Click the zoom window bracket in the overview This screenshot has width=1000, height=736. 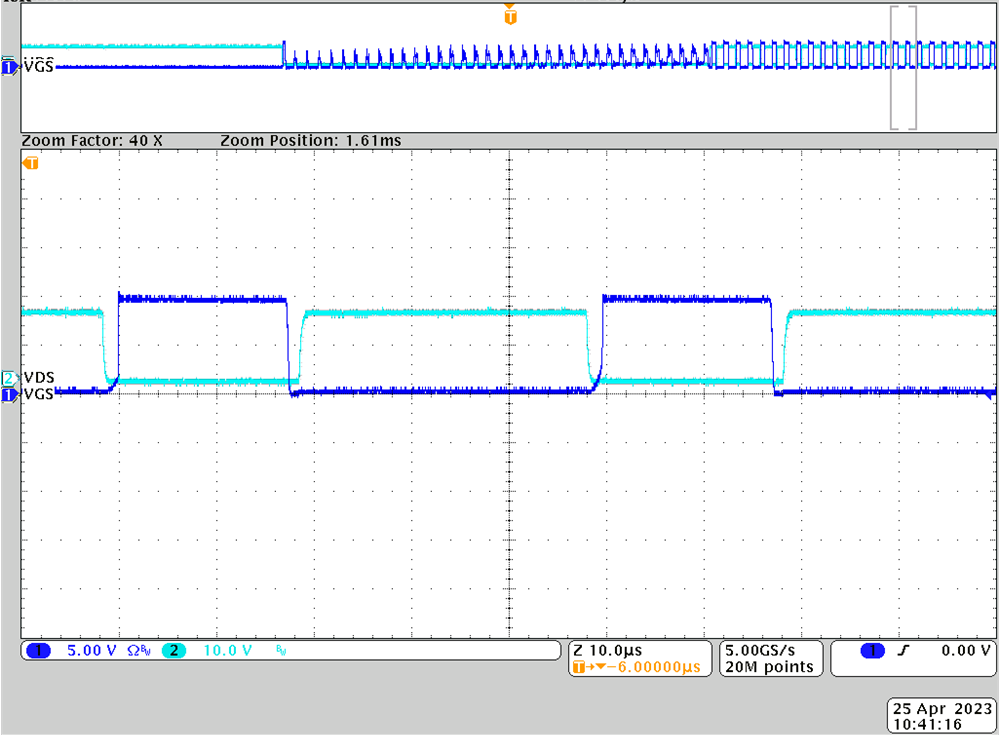click(902, 67)
